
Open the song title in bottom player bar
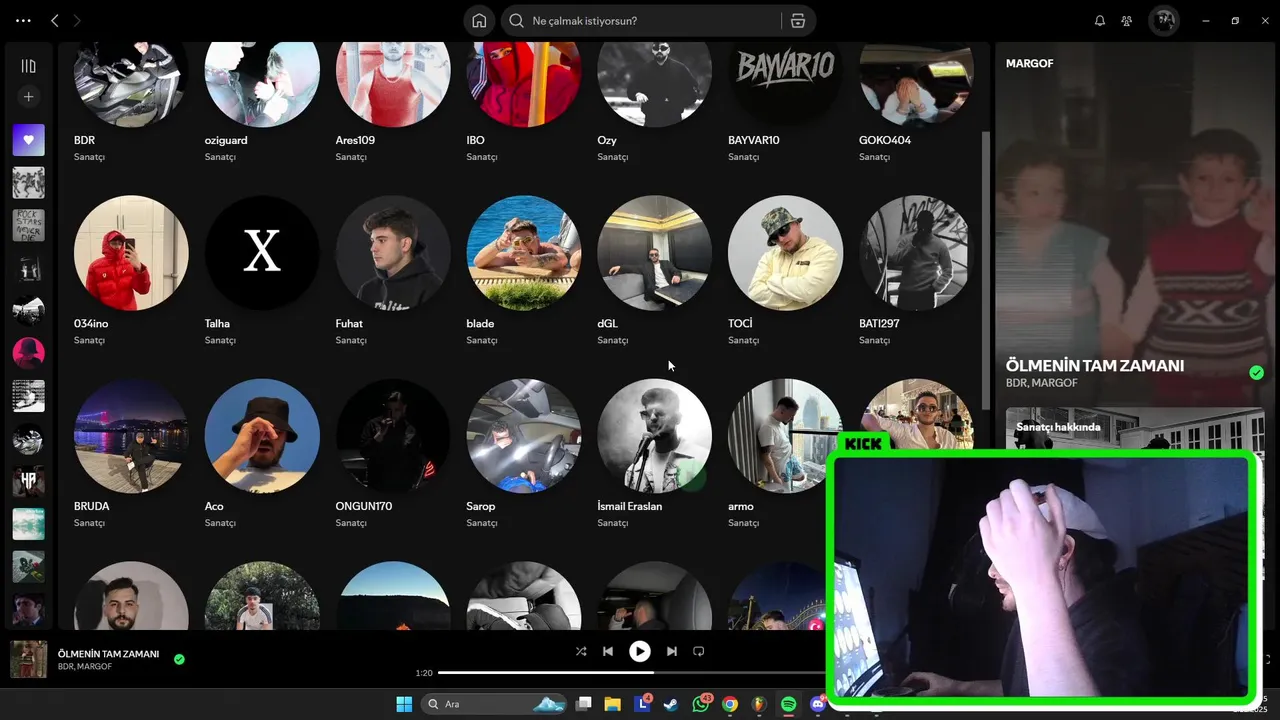pyautogui.click(x=108, y=654)
